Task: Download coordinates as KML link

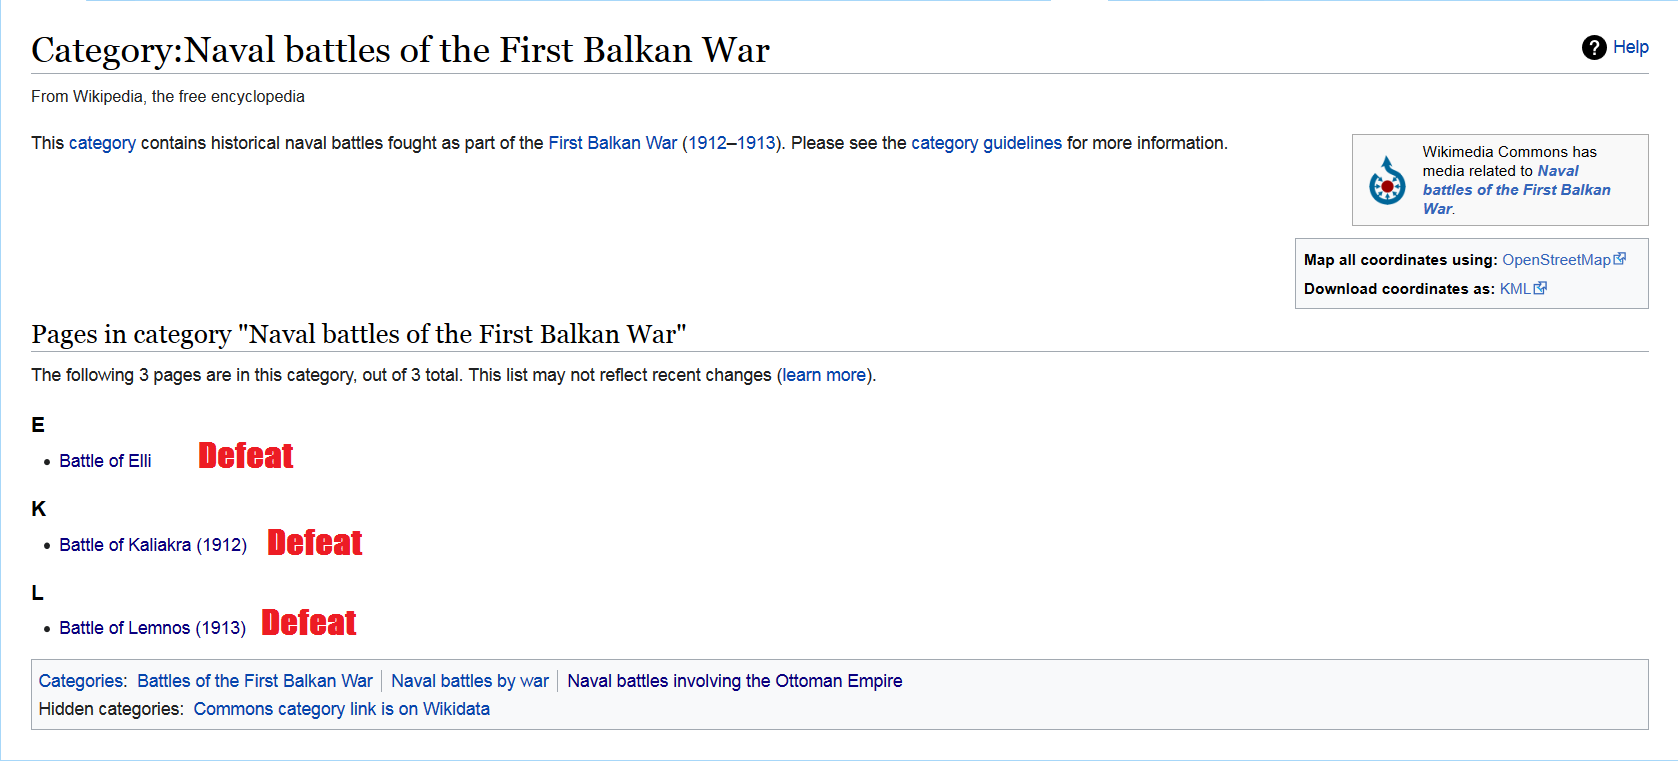Action: pyautogui.click(x=1514, y=289)
